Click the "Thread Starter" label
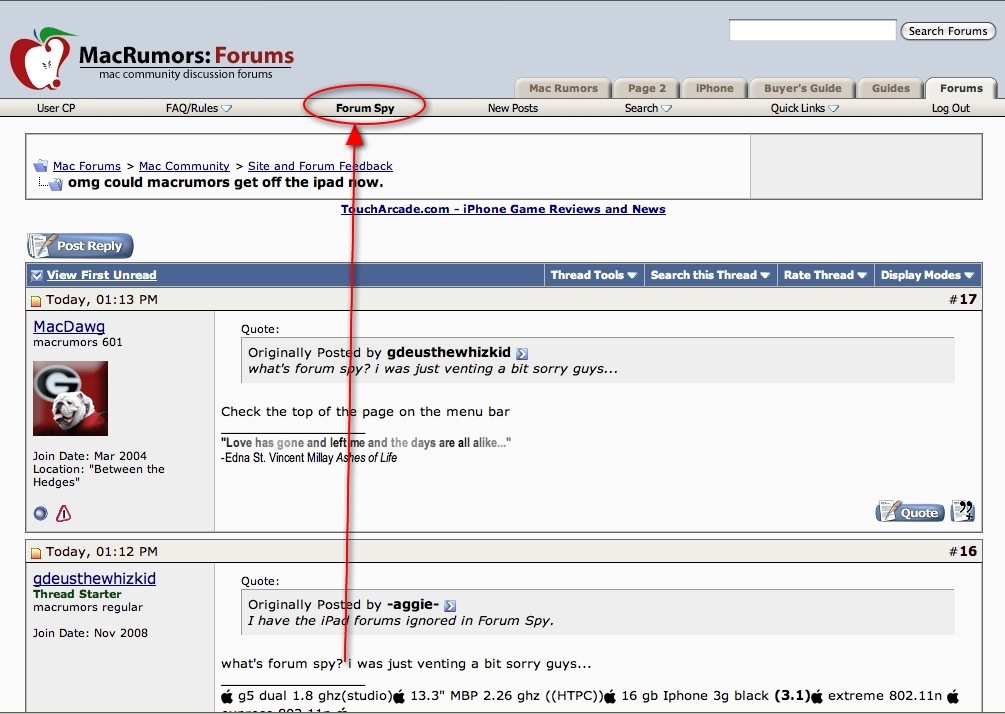 (77, 594)
